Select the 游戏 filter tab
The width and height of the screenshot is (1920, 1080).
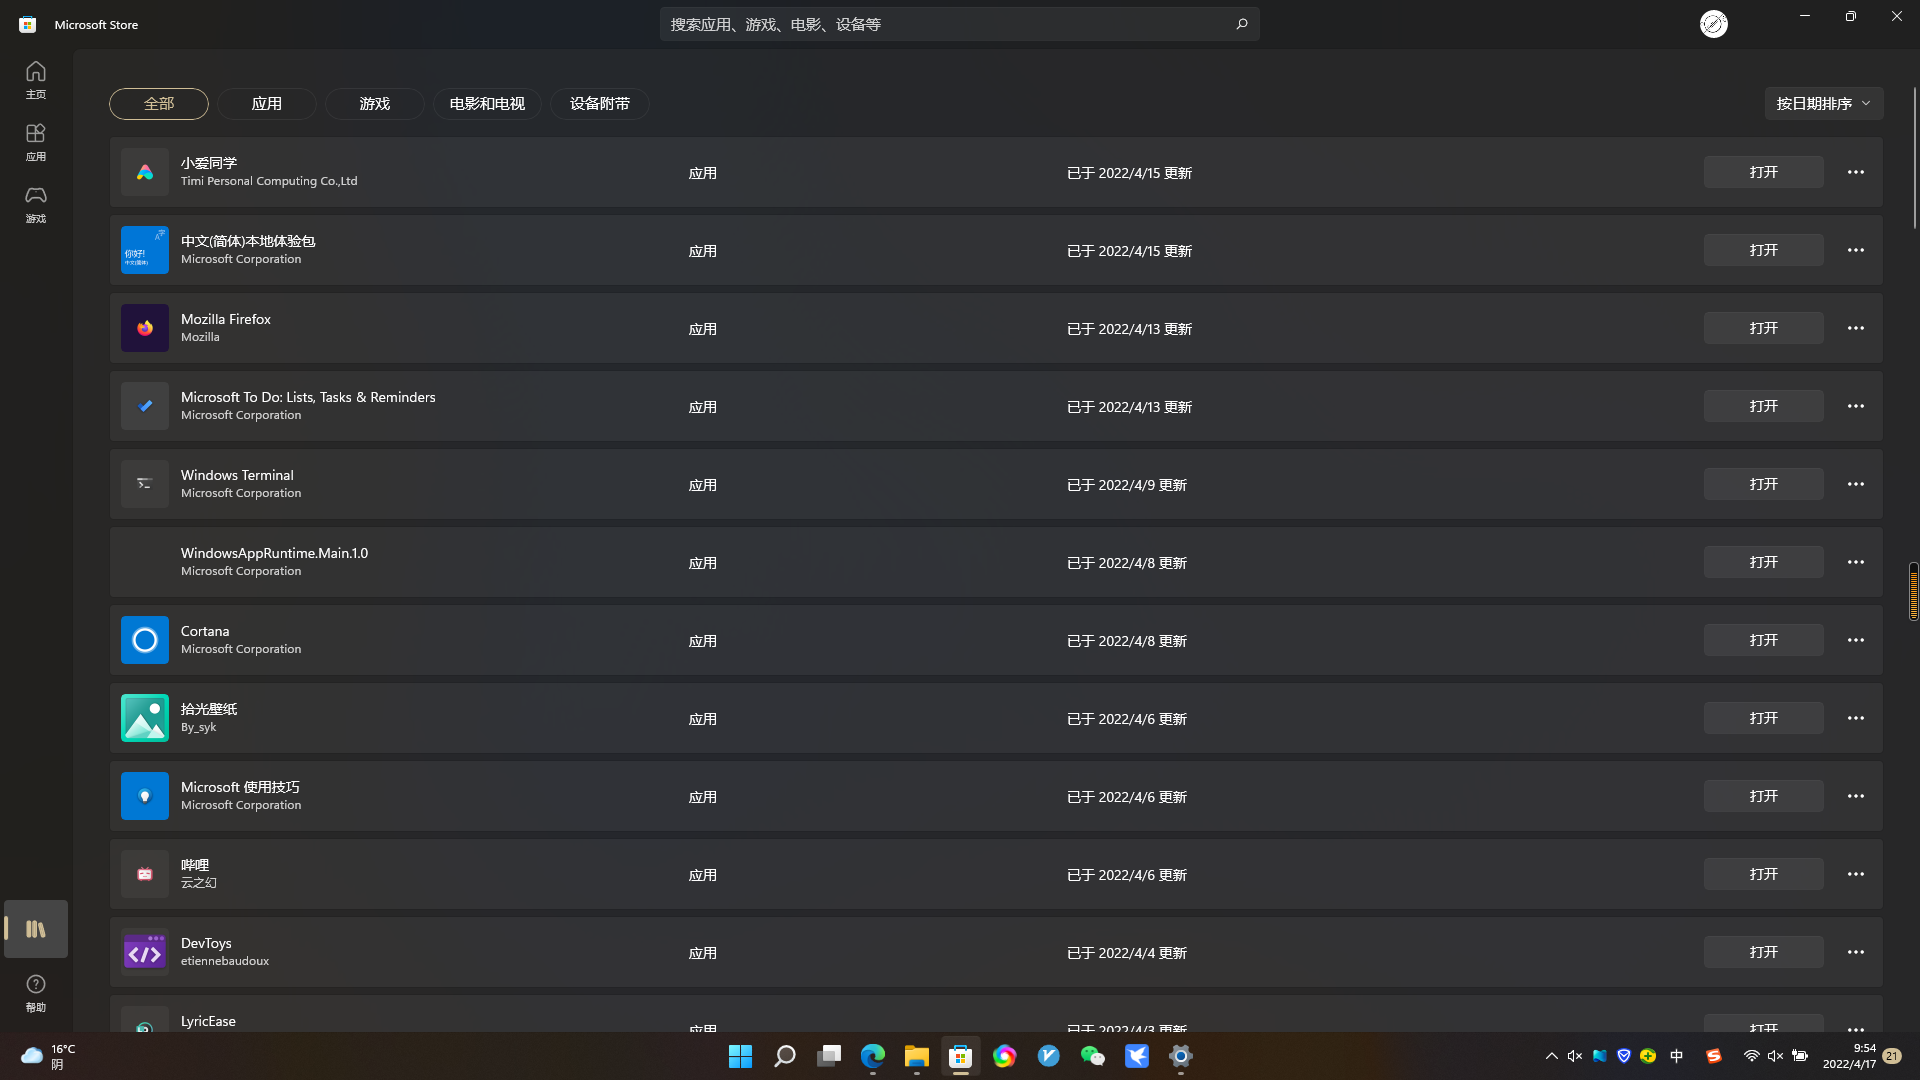click(374, 104)
